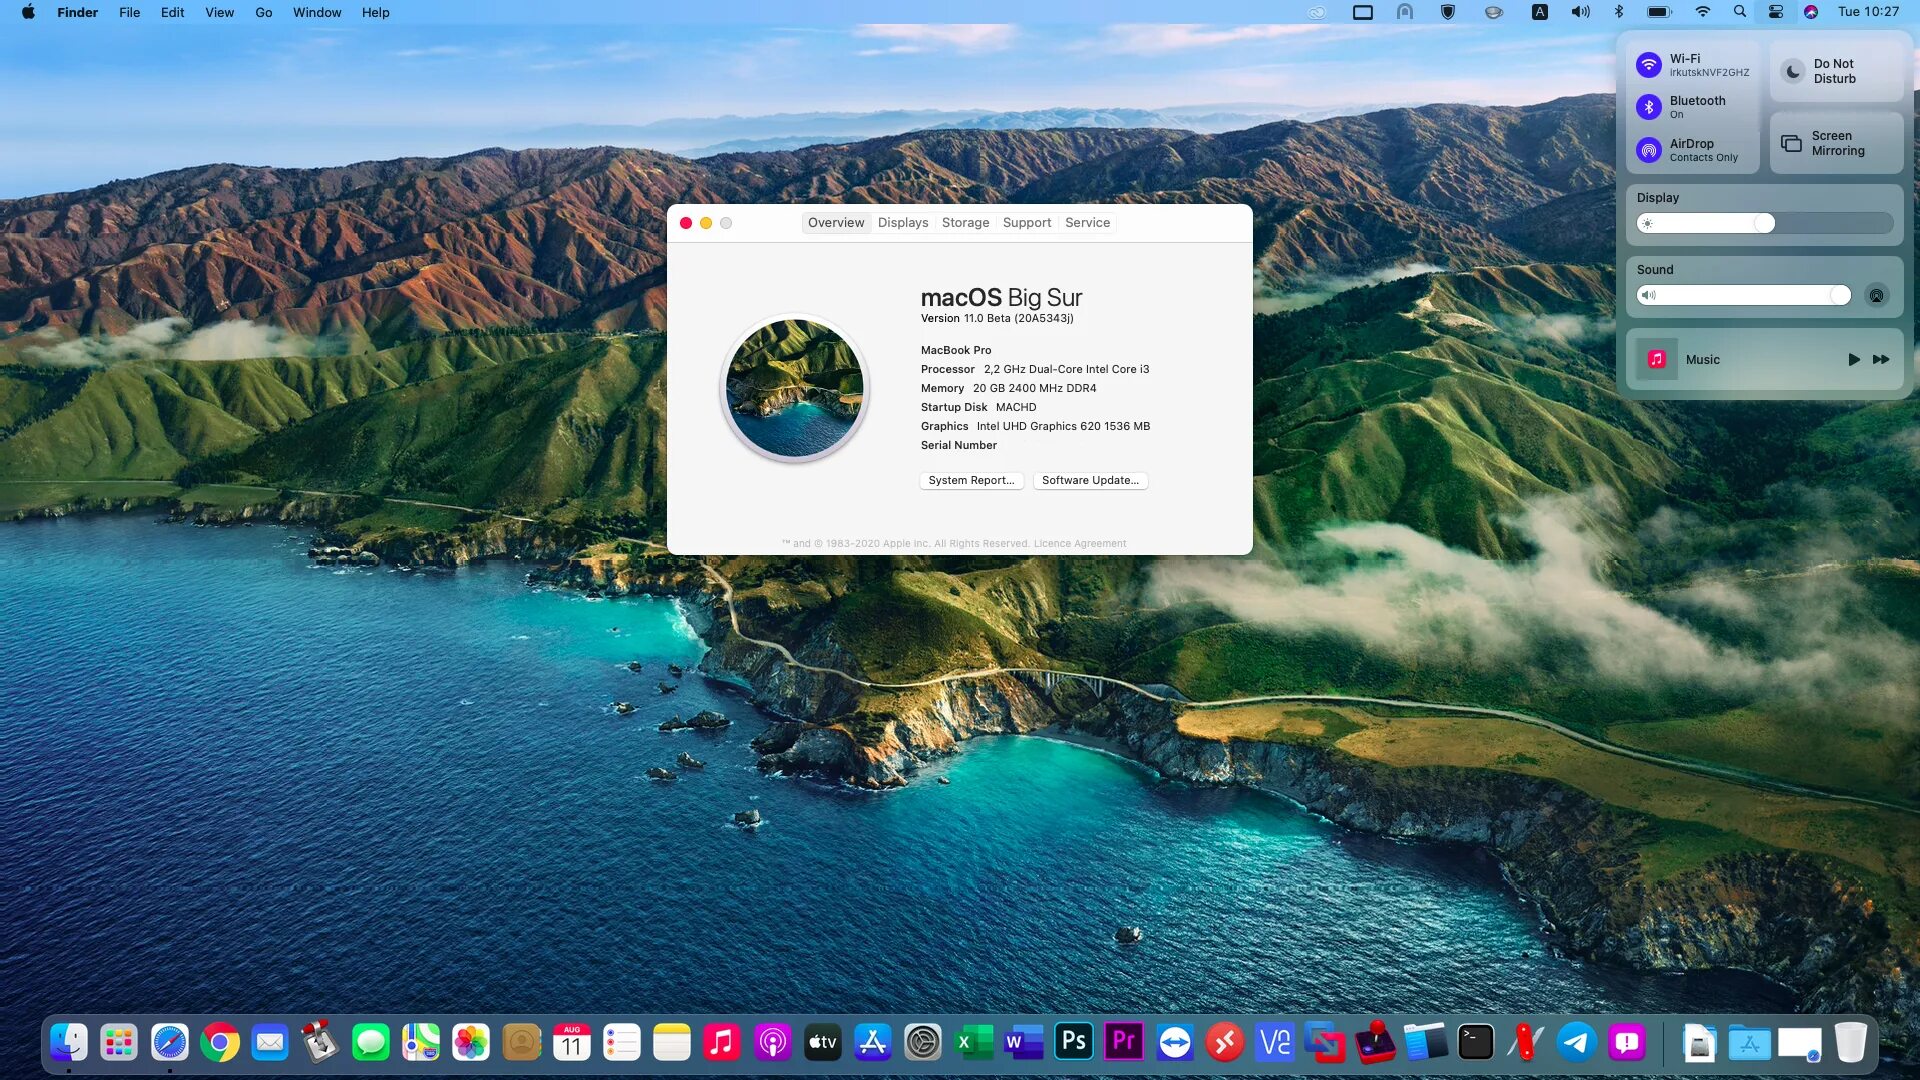The image size is (1920, 1080).
Task: Open the Edit menu
Action: tap(172, 12)
